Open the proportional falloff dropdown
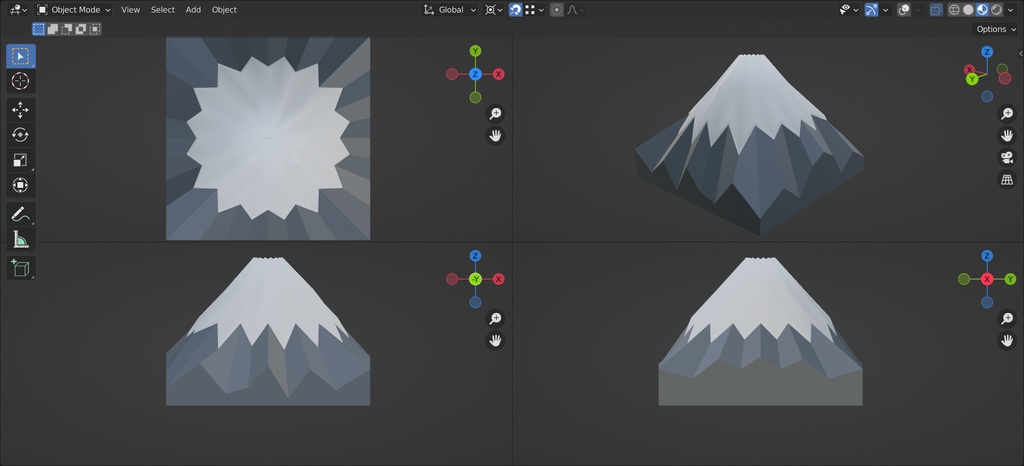Screen dimensions: 1024x466 click(x=575, y=10)
